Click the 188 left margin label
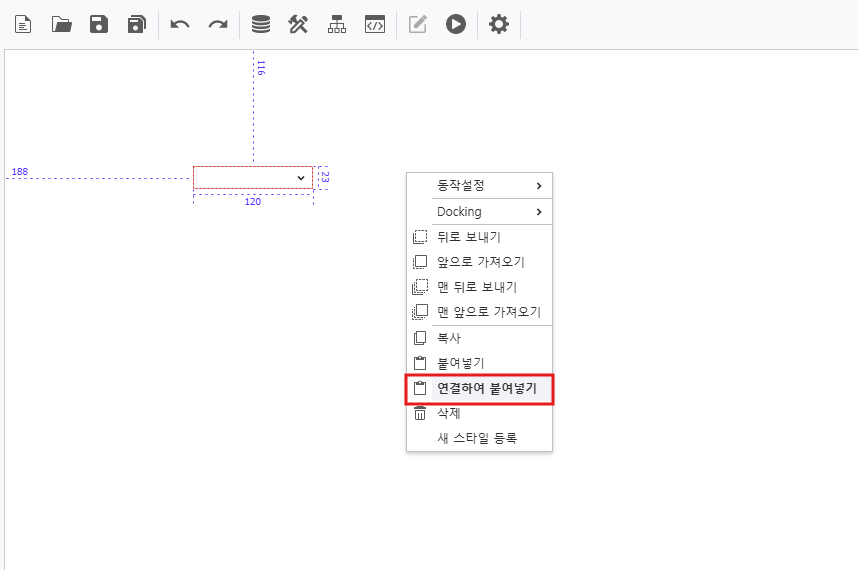Image resolution: width=858 pixels, height=570 pixels. 20,172
